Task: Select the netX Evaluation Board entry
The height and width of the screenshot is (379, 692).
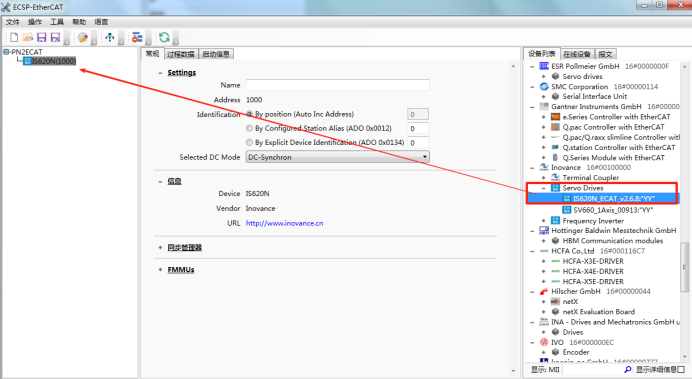Action: tap(598, 311)
